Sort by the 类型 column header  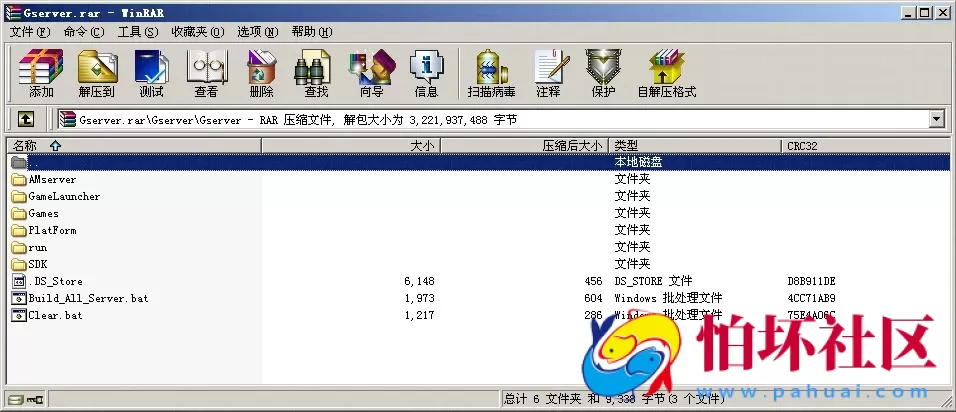click(x=695, y=146)
